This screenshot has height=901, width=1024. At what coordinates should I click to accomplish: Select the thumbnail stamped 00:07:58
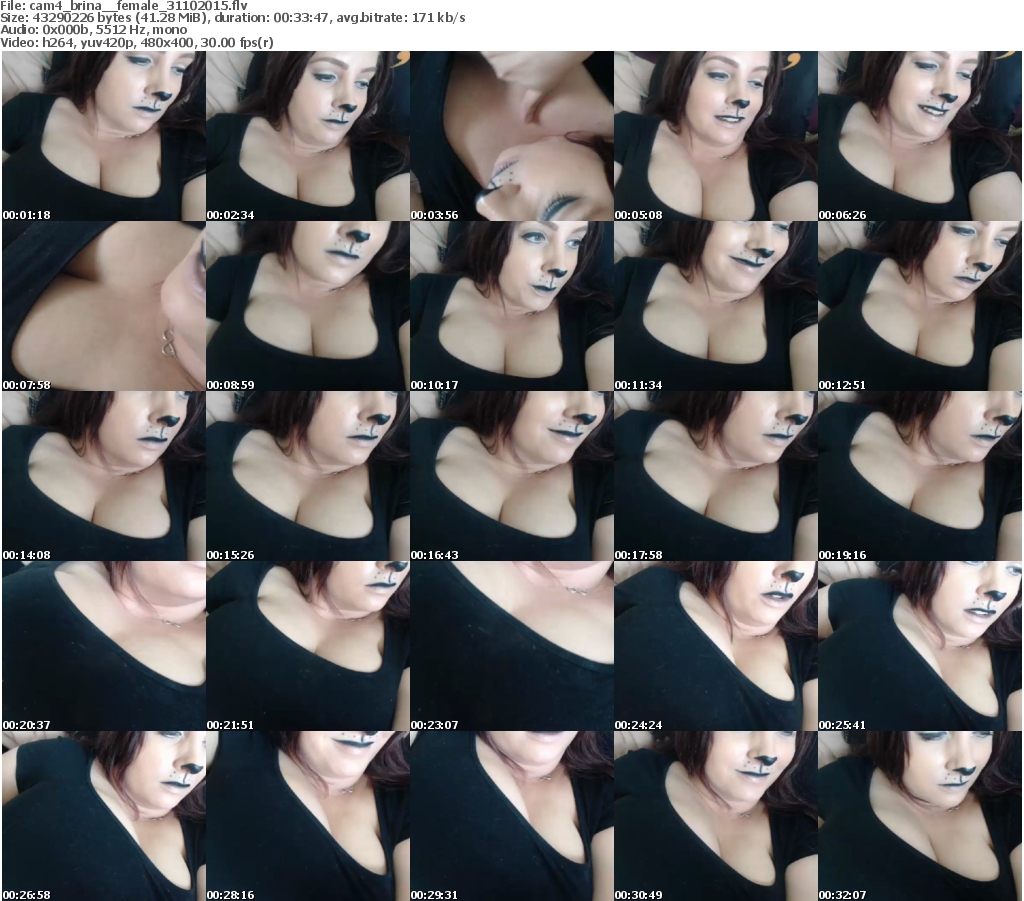click(104, 306)
